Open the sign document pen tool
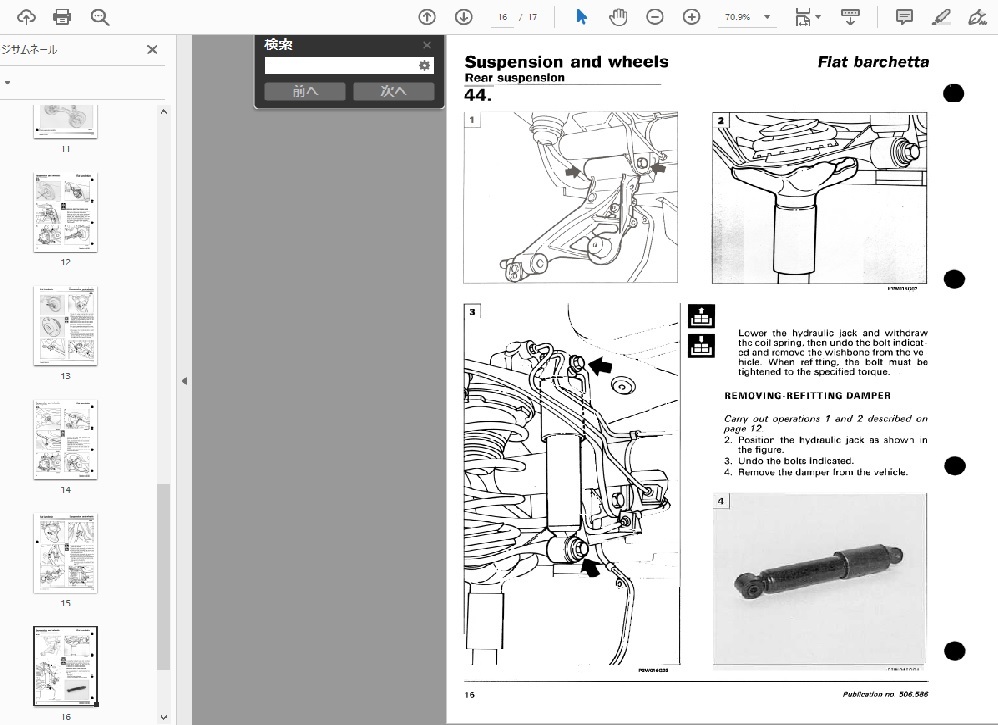Viewport: 998px width, 725px height. pyautogui.click(x=977, y=17)
